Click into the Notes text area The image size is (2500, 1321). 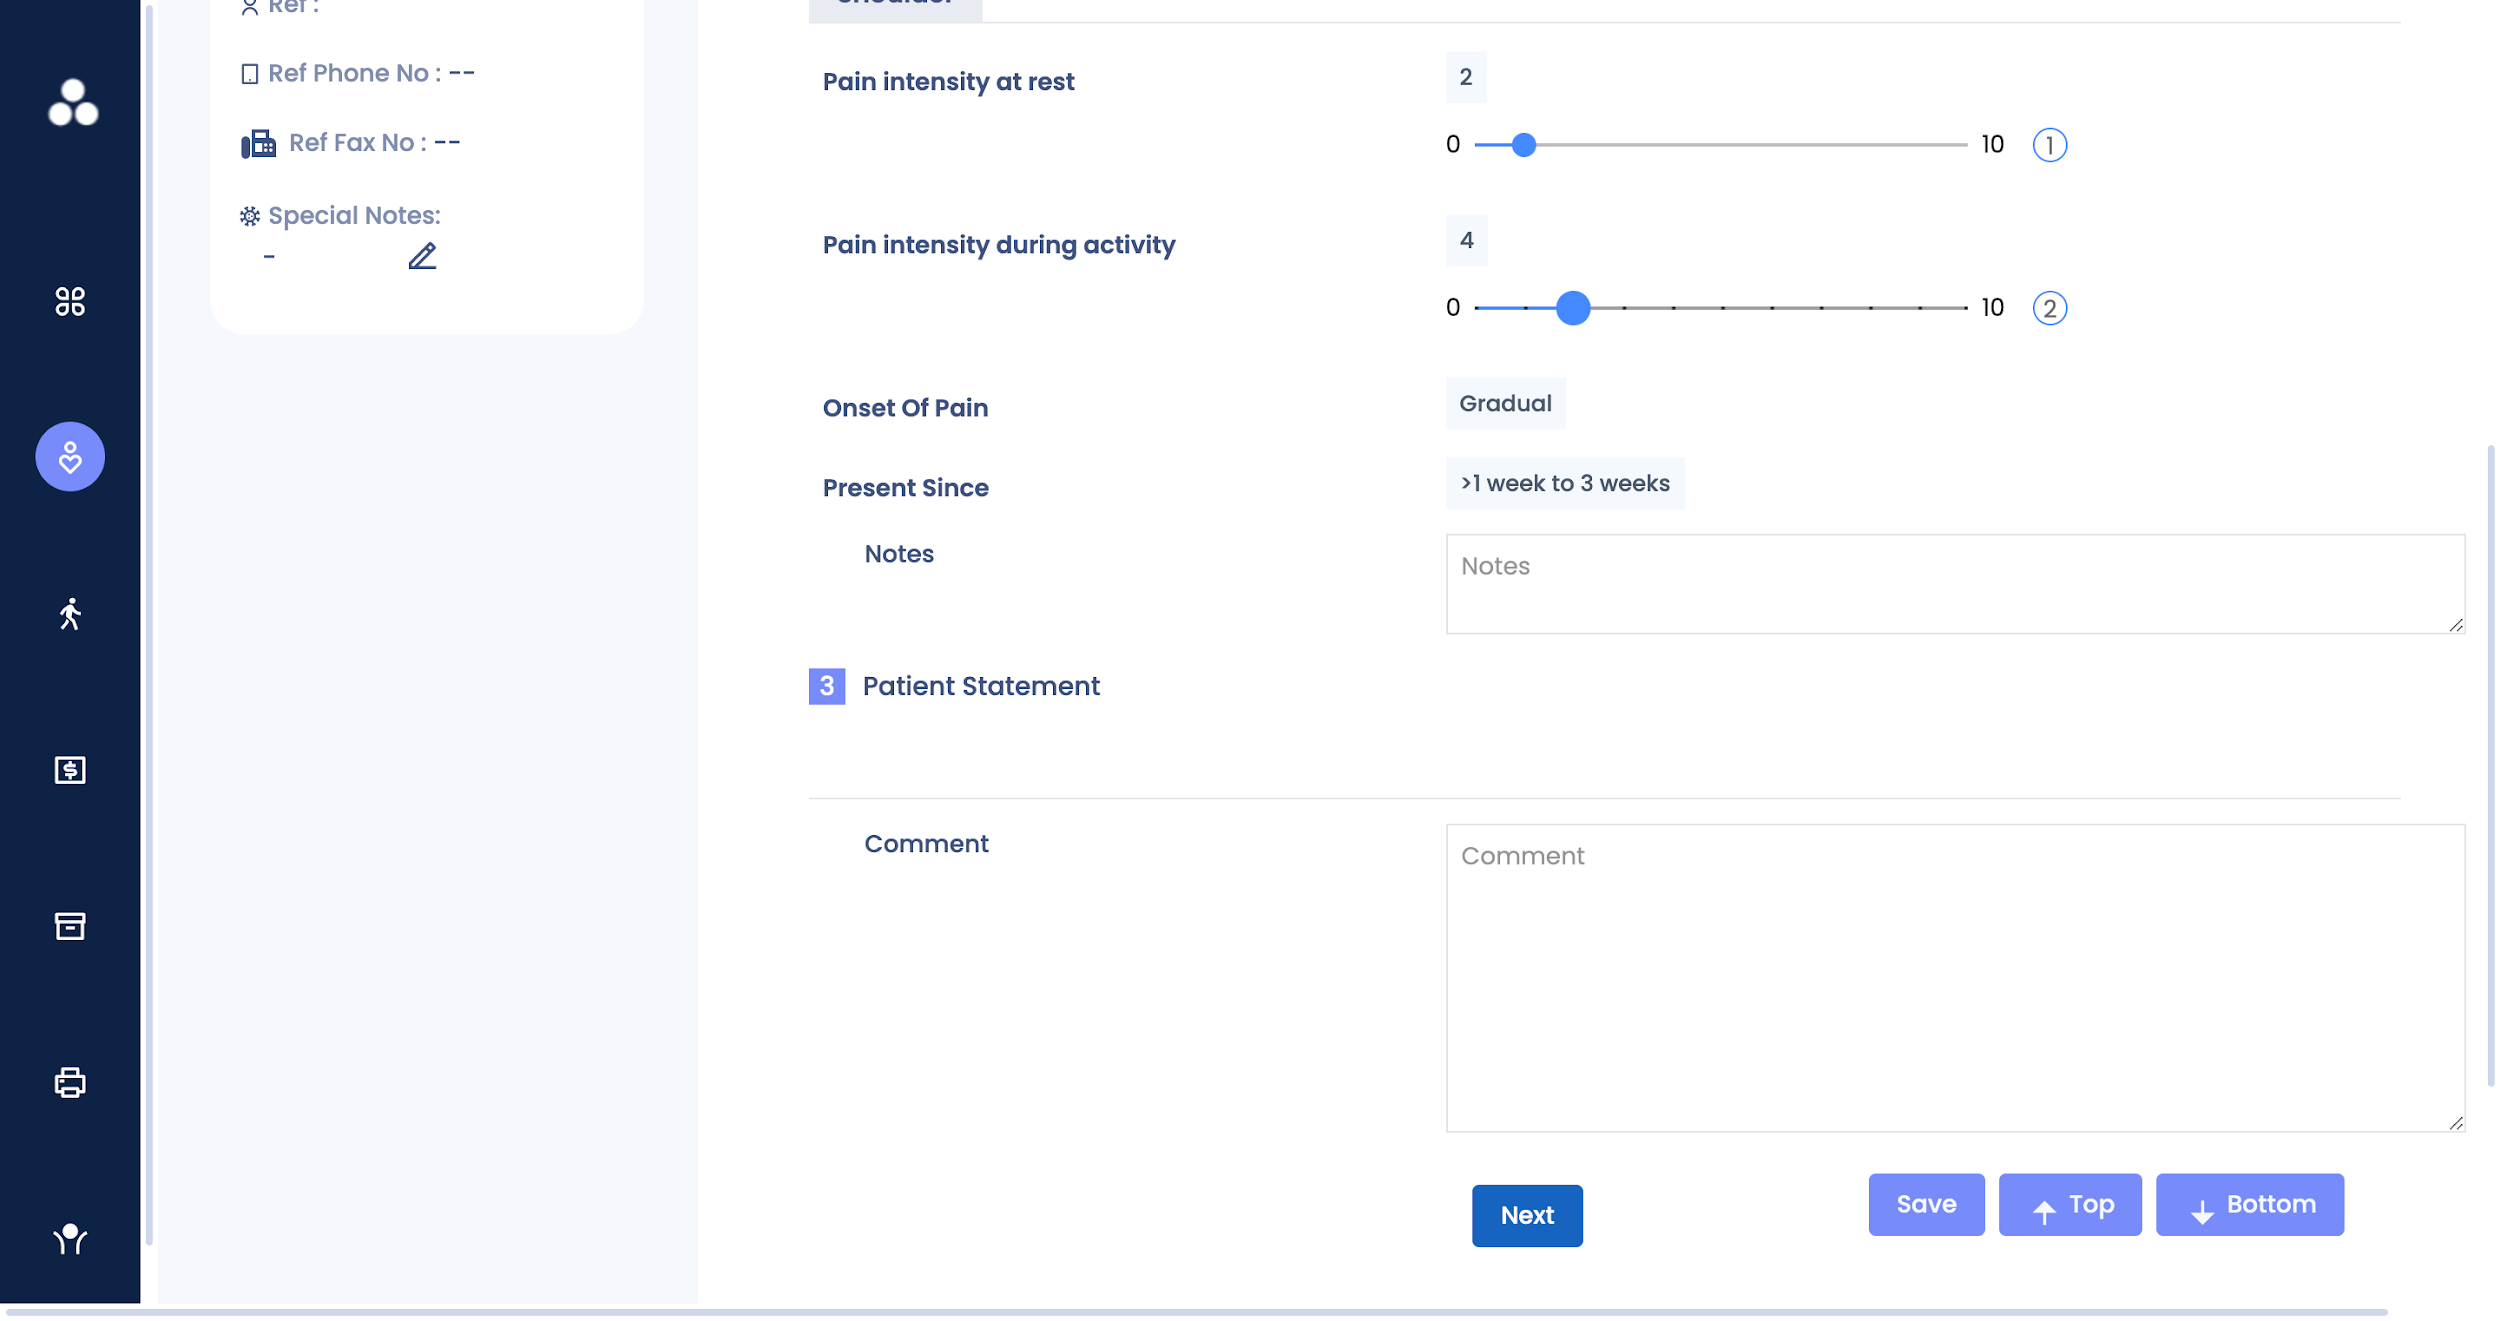(1954, 584)
